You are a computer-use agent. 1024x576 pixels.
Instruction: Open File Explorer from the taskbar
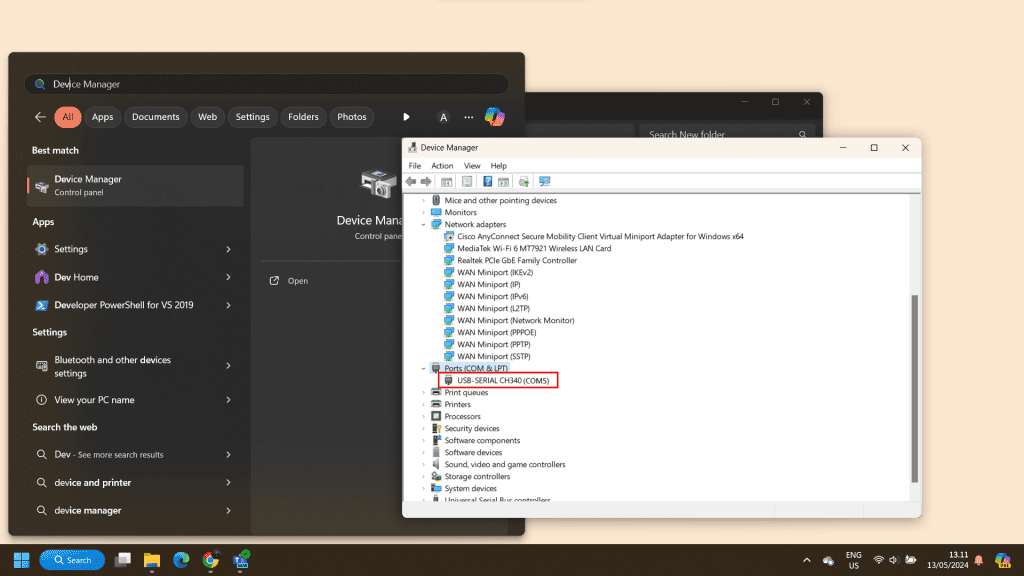click(151, 560)
